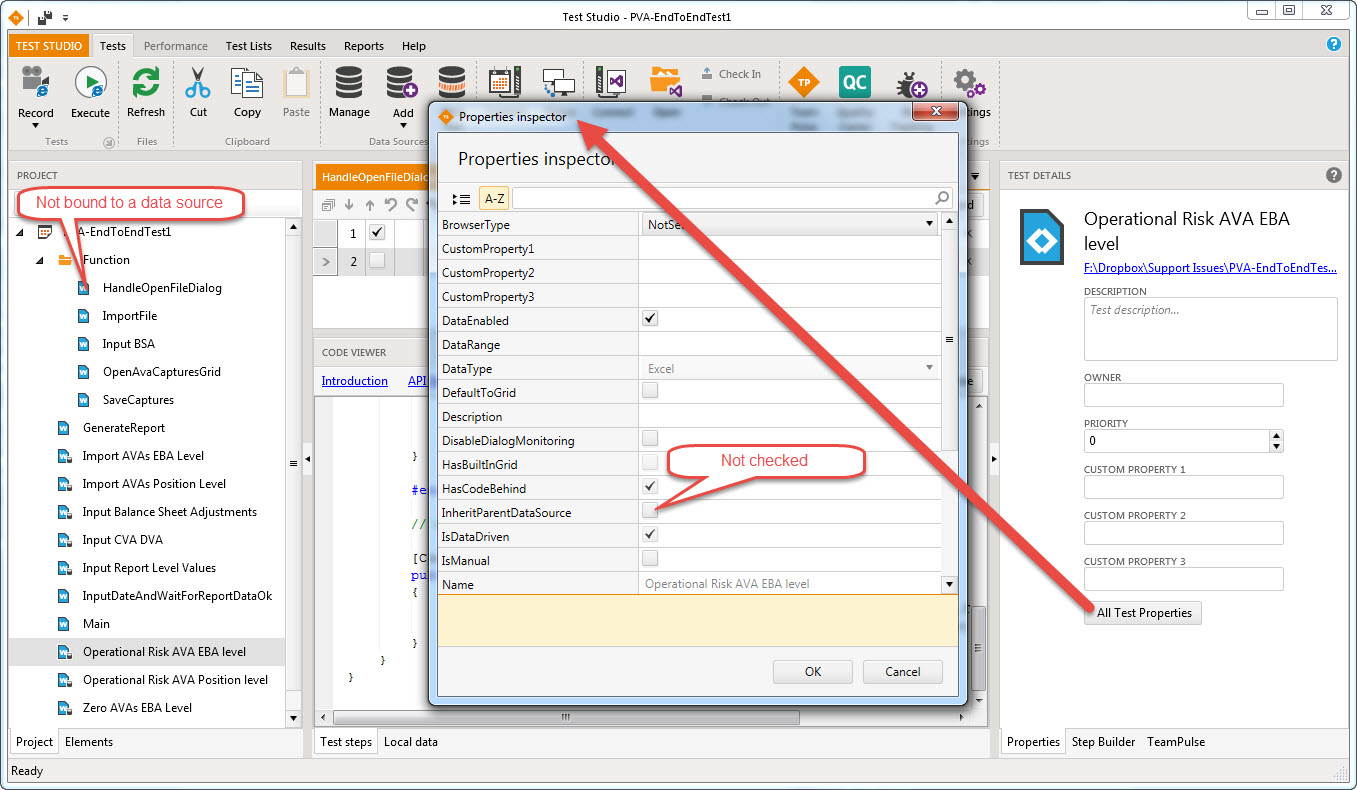Tick the IsManual checkbox

pyautogui.click(x=650, y=559)
